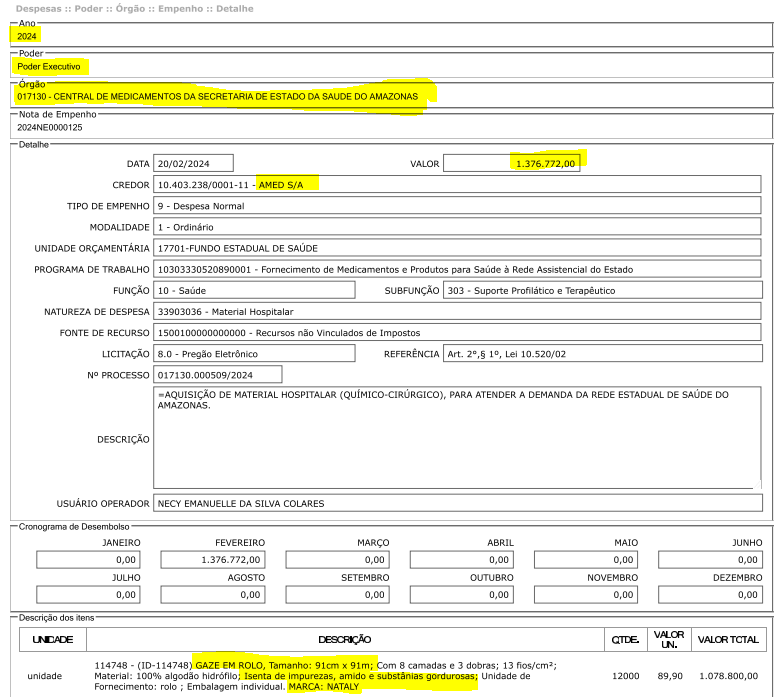Click the quantity cell 12000
The image size is (774, 697).
[x=625, y=676]
